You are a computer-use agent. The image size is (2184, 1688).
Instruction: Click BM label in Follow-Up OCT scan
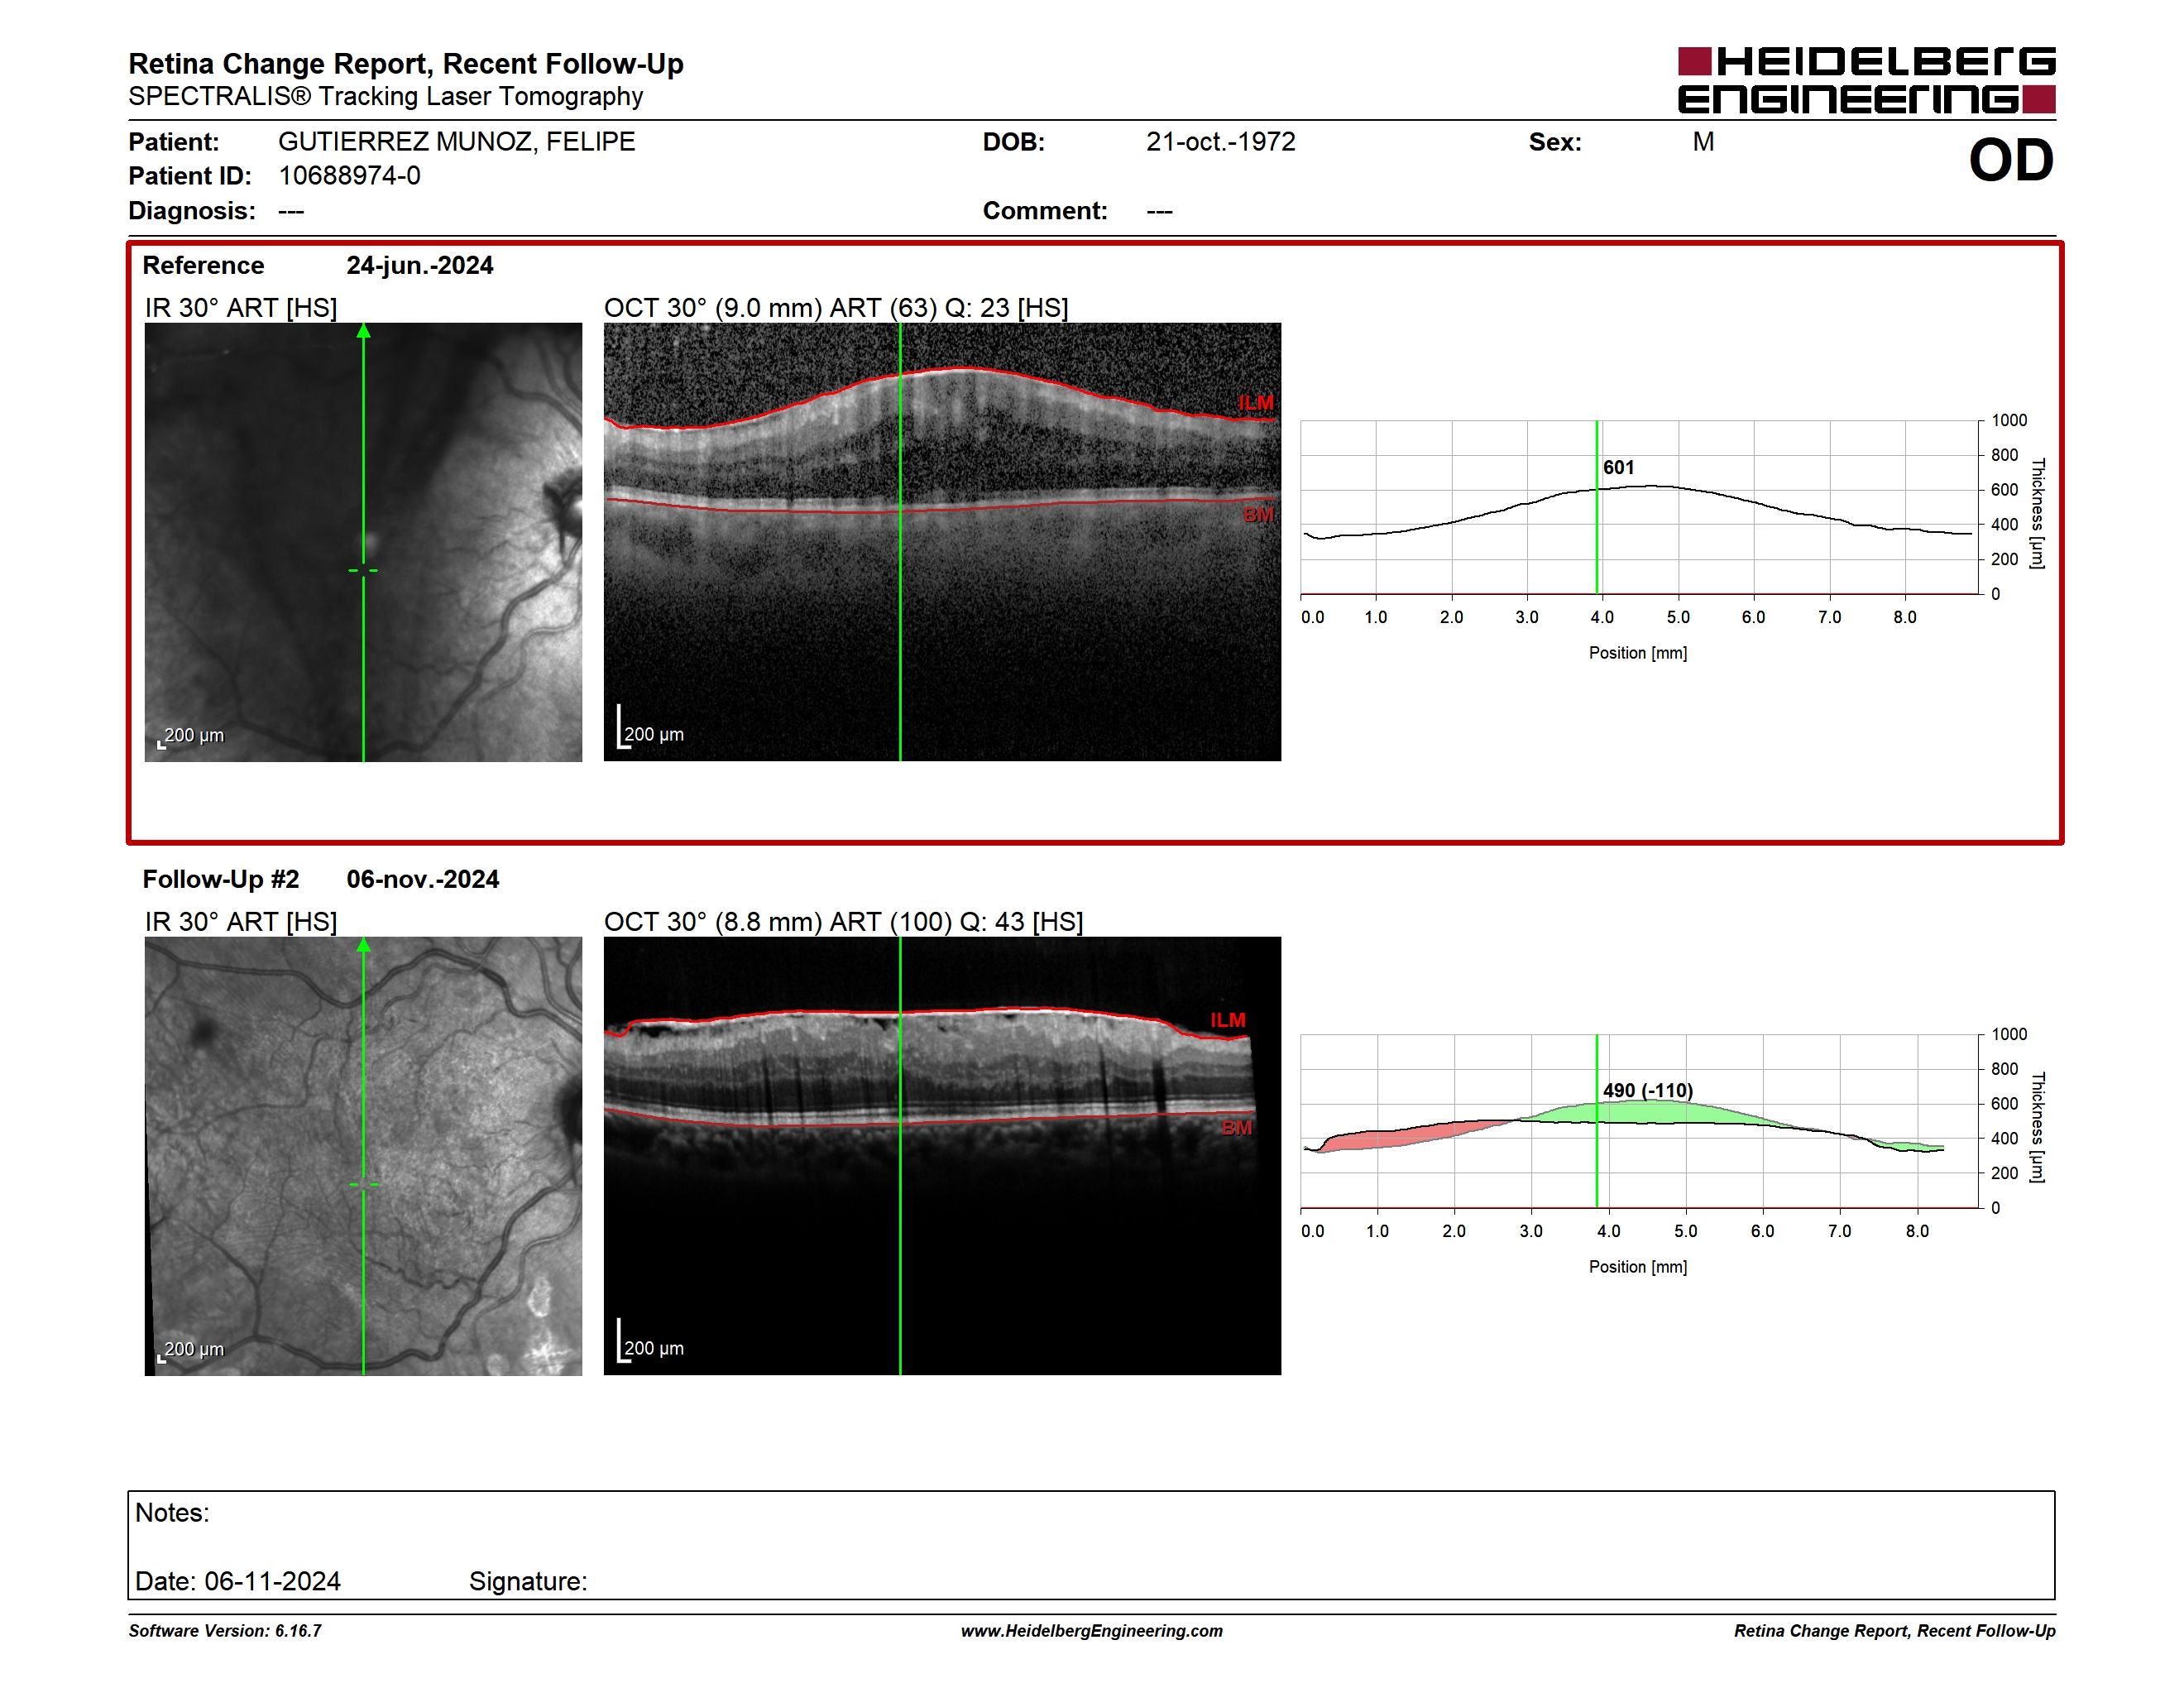[1237, 1127]
